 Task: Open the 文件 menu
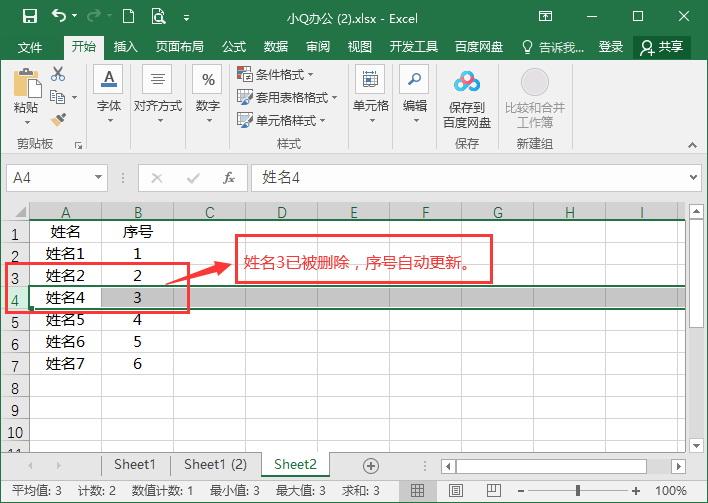pos(30,47)
